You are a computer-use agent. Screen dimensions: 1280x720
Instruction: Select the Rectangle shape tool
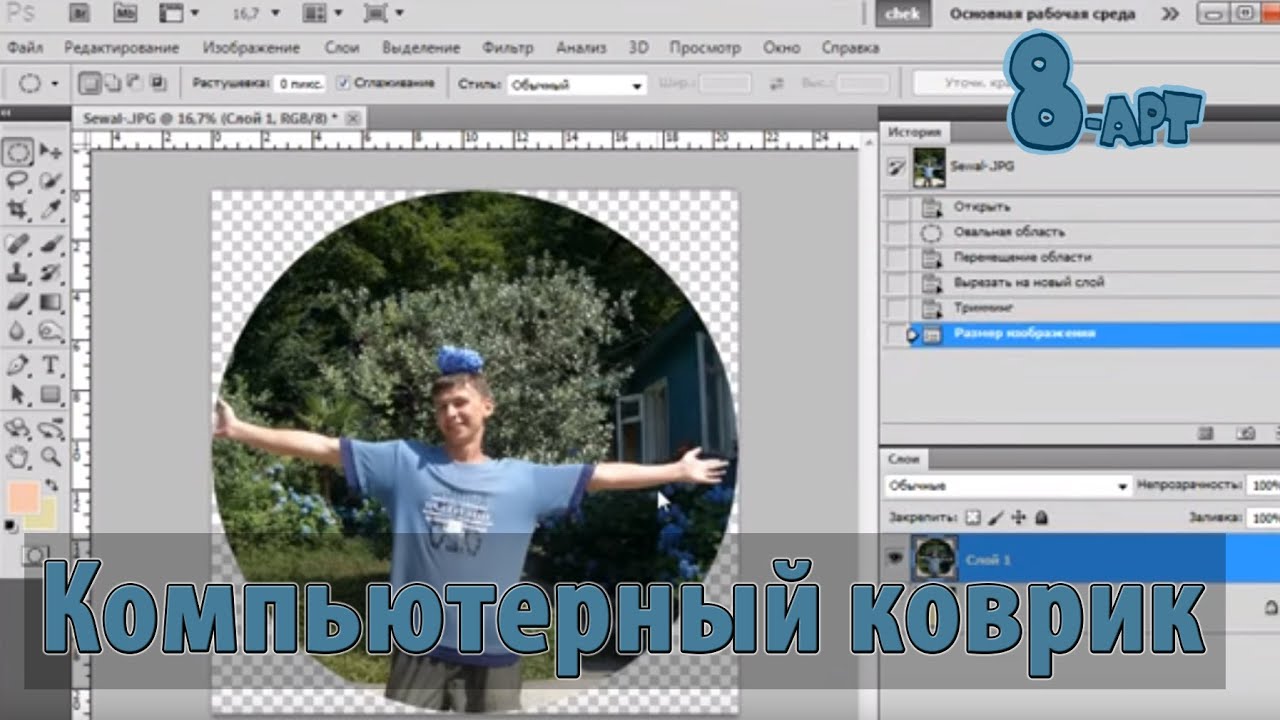(51, 394)
